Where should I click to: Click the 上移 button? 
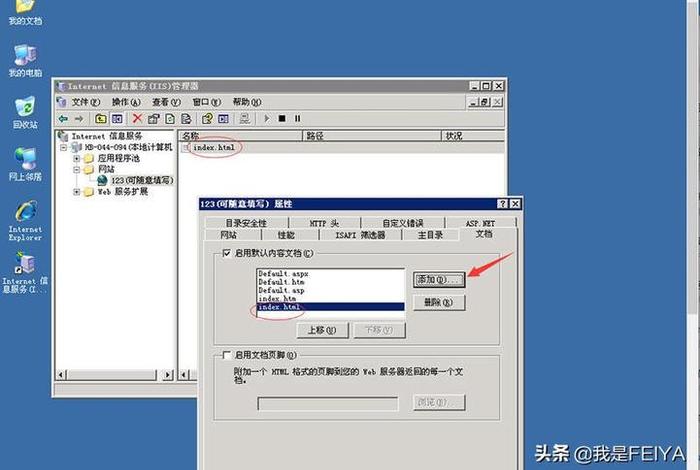point(322,330)
